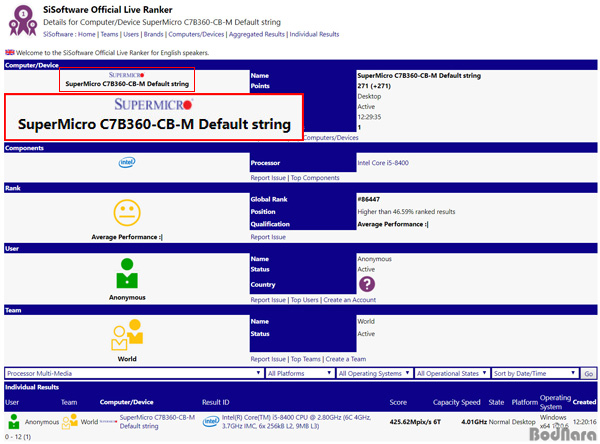Click the 4.01GHz speed value
Image resolution: width=600 pixels, height=444 pixels.
(x=474, y=422)
